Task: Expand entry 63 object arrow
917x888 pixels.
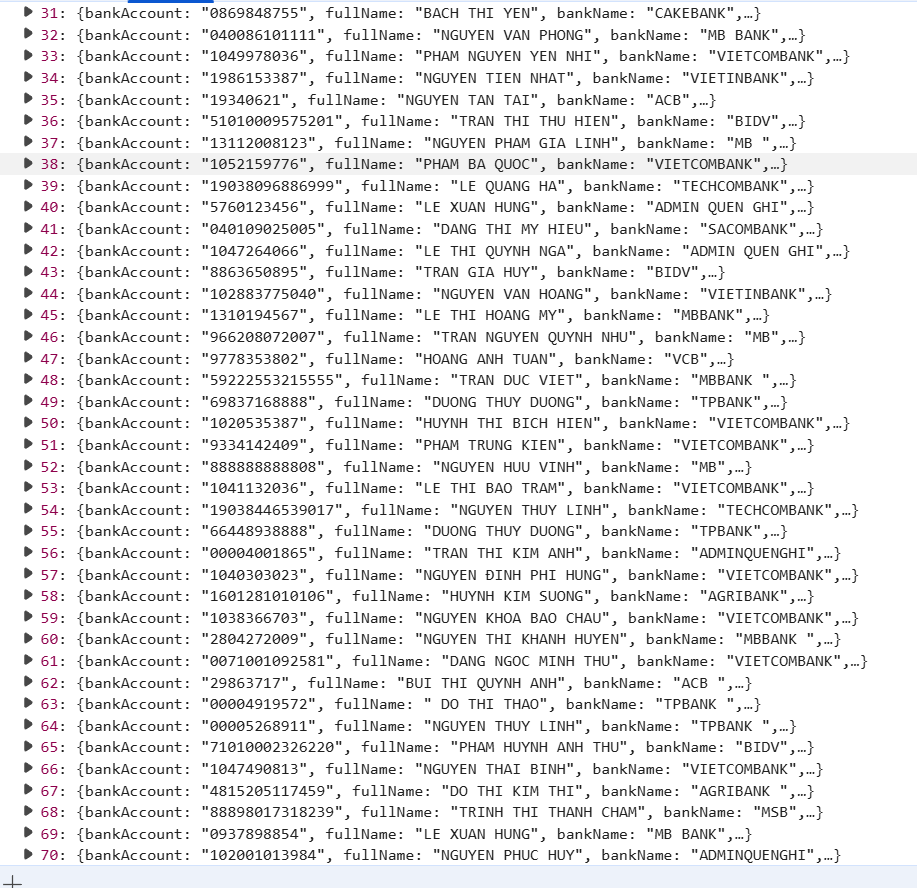Action: (27, 703)
